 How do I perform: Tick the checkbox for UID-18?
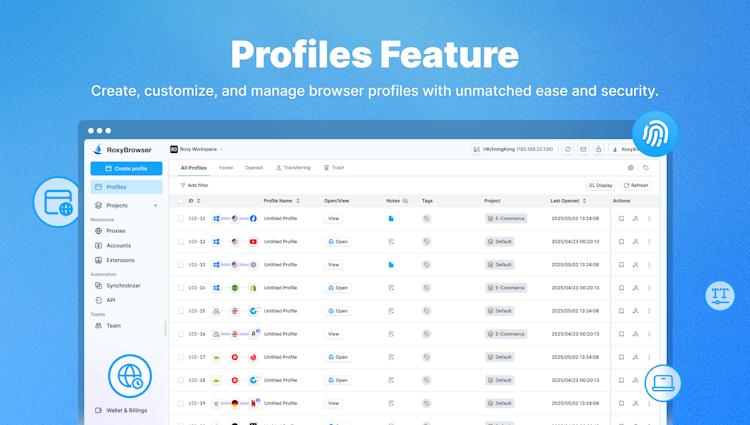point(181,380)
